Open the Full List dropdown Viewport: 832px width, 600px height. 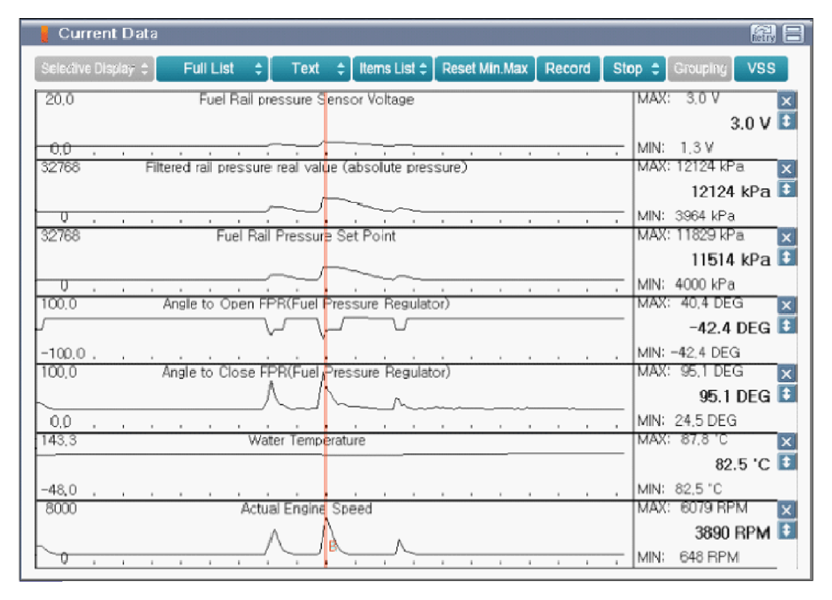pos(213,69)
